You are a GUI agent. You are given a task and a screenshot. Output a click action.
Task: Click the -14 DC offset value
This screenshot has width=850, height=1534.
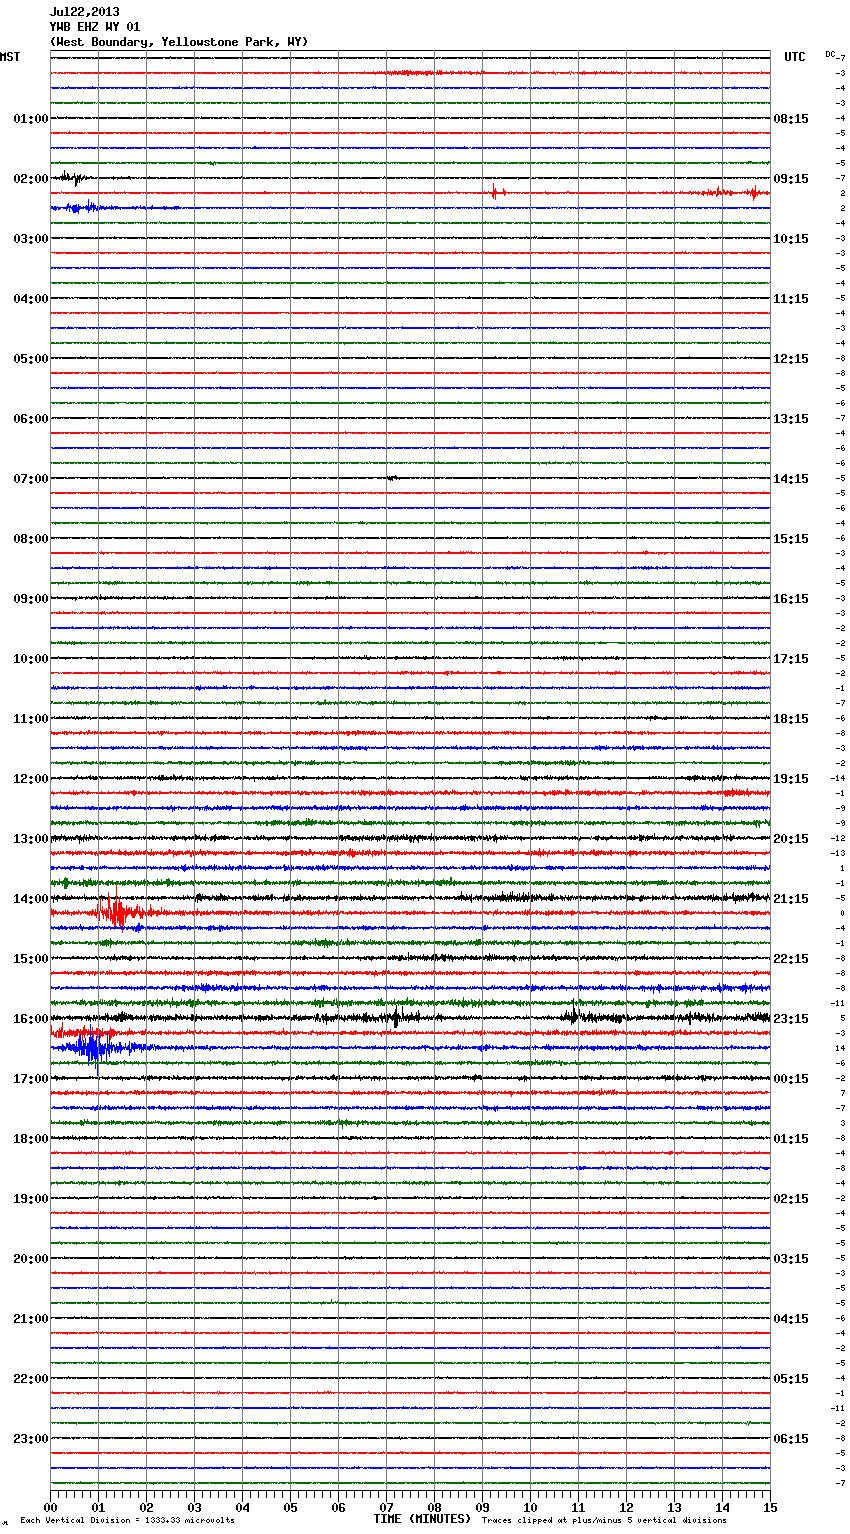[838, 778]
